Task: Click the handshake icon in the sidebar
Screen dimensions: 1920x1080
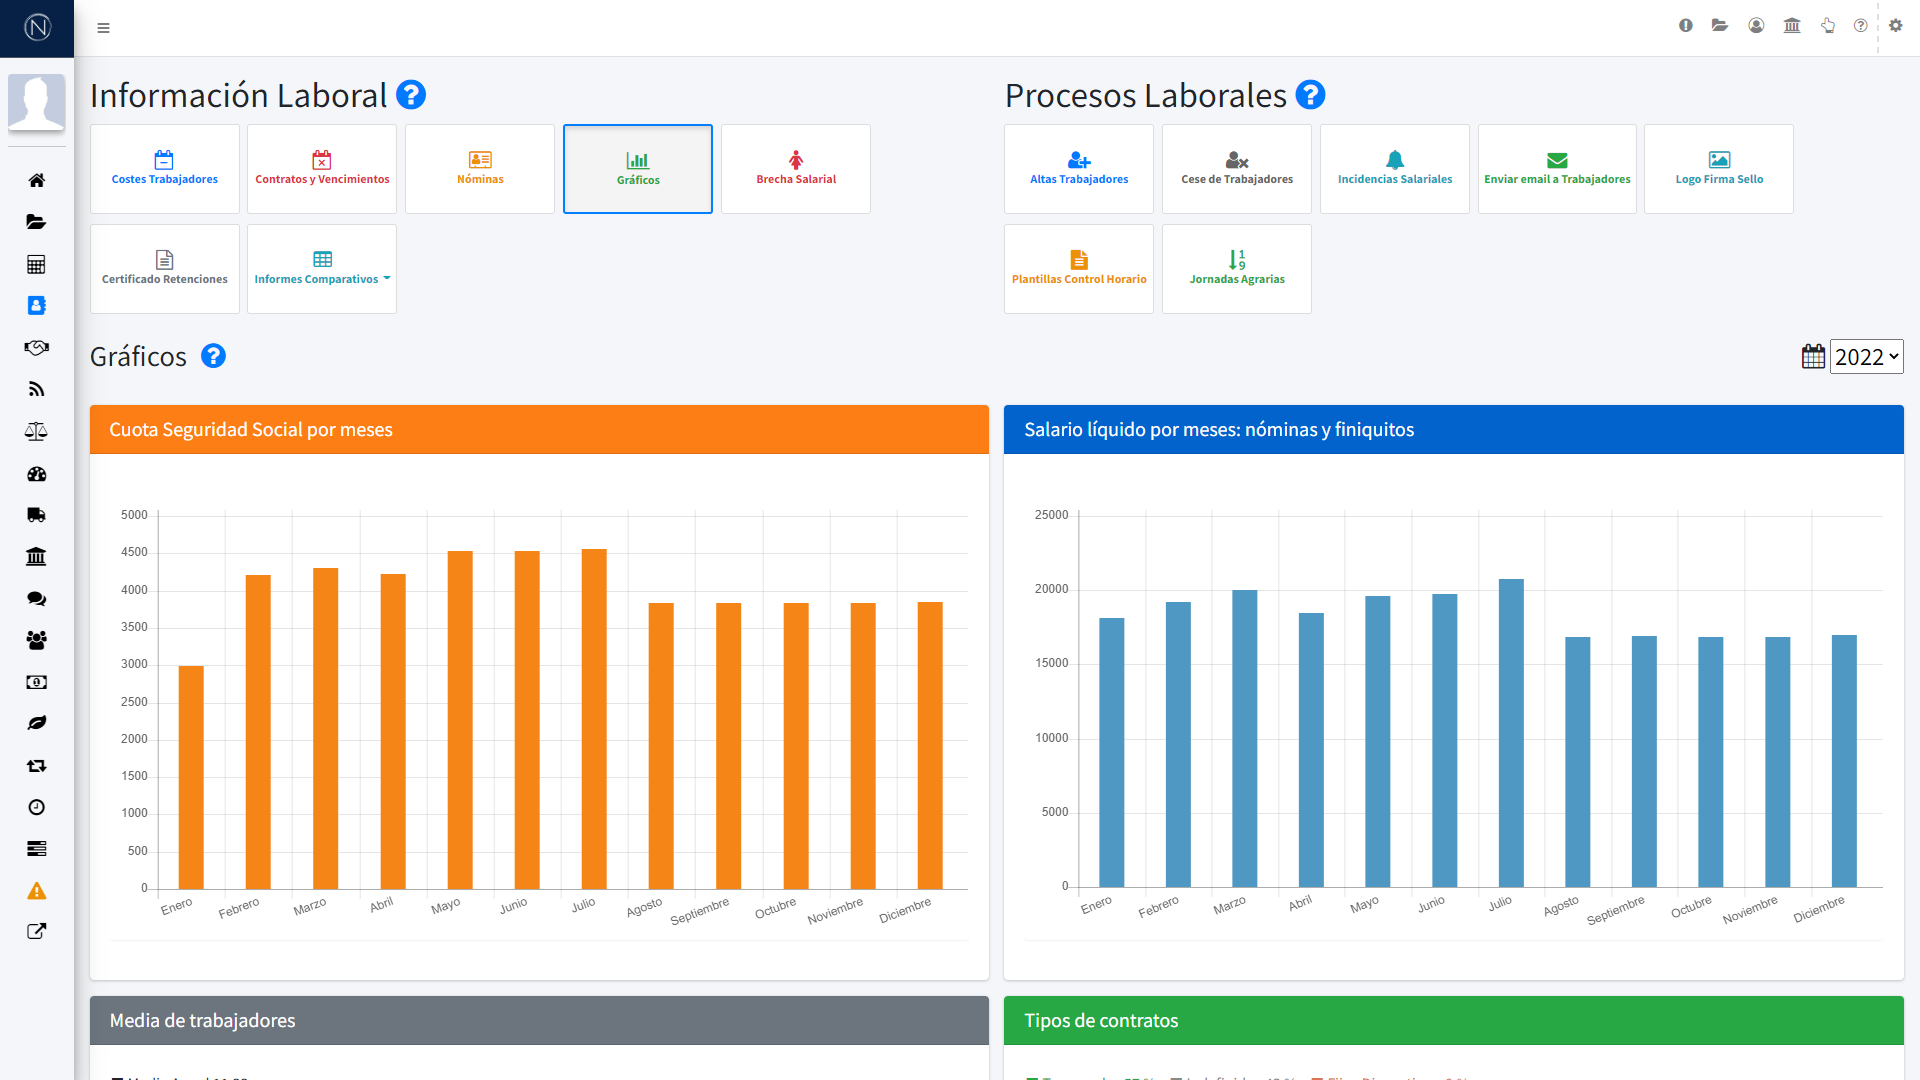Action: pyautogui.click(x=37, y=348)
